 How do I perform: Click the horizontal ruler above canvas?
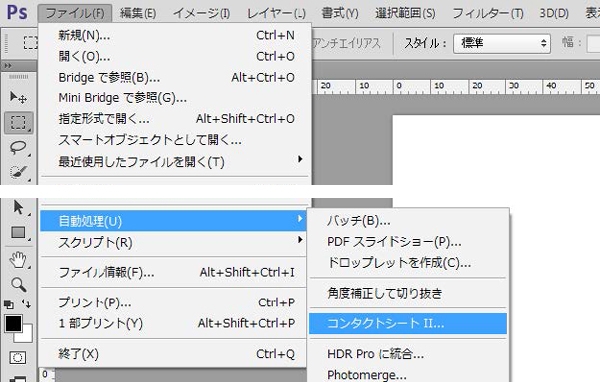pyautogui.click(x=455, y=87)
